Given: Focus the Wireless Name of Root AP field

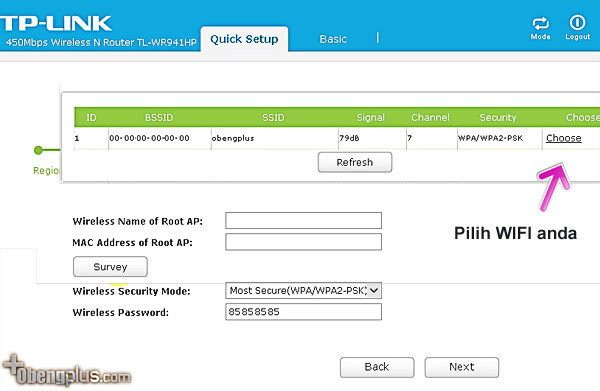Looking at the screenshot, I should pos(303,221).
